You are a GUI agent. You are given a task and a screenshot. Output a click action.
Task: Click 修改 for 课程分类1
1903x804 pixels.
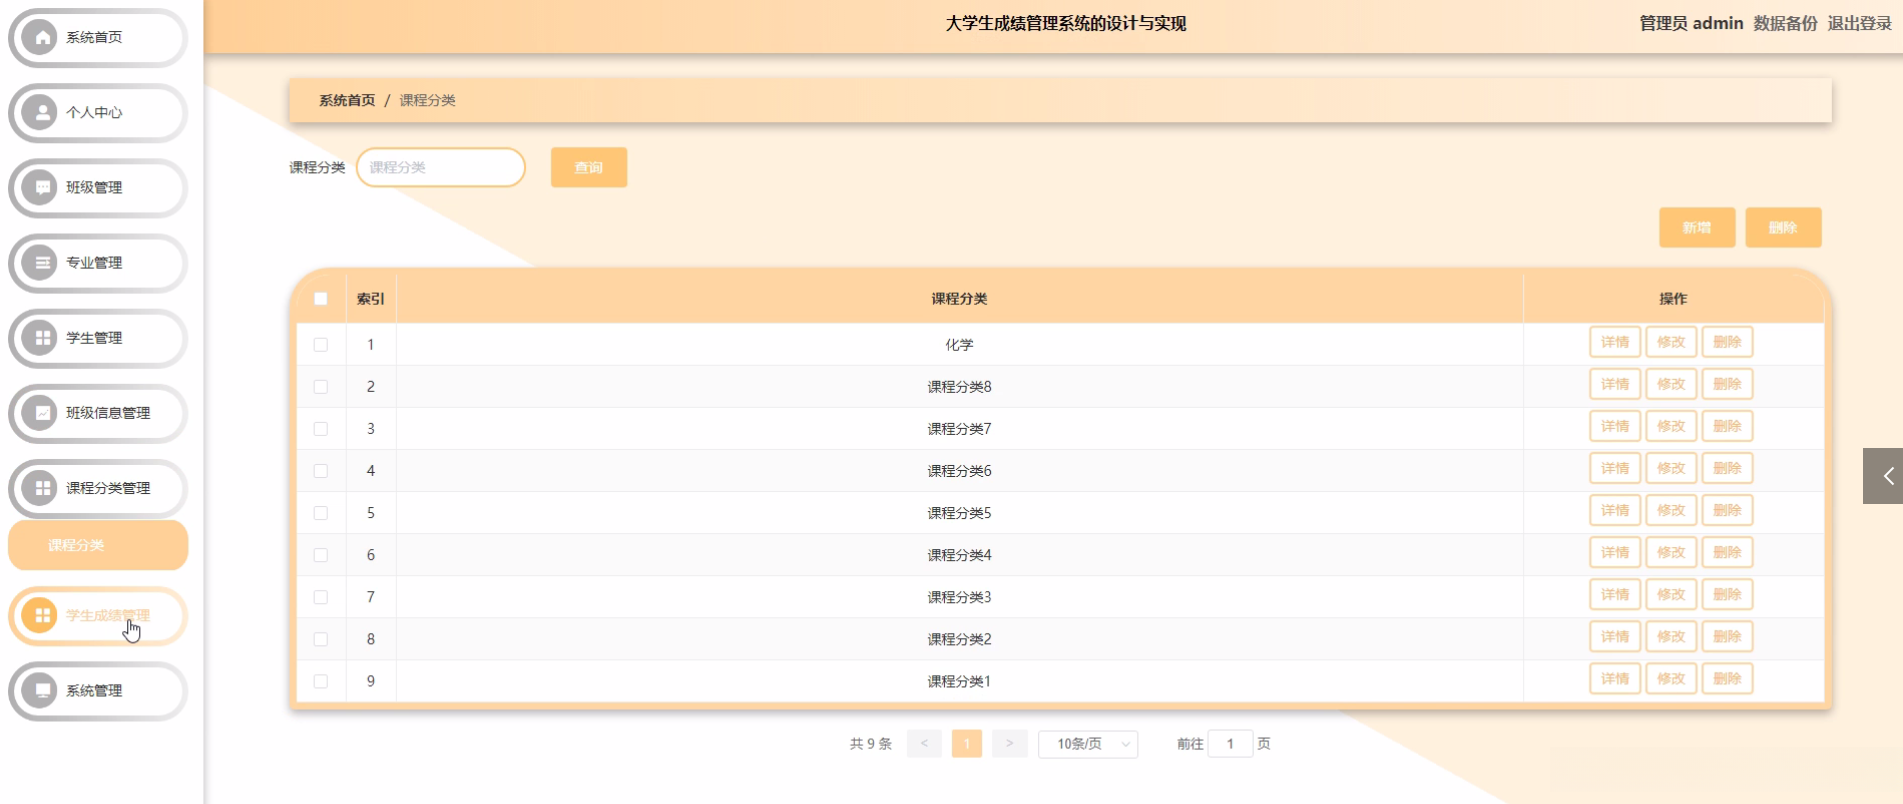pos(1671,678)
